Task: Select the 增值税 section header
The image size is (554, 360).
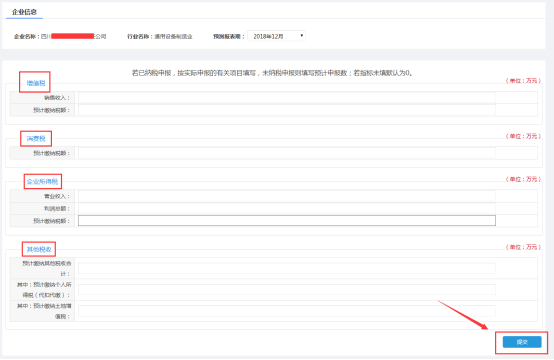Action: 36,83
